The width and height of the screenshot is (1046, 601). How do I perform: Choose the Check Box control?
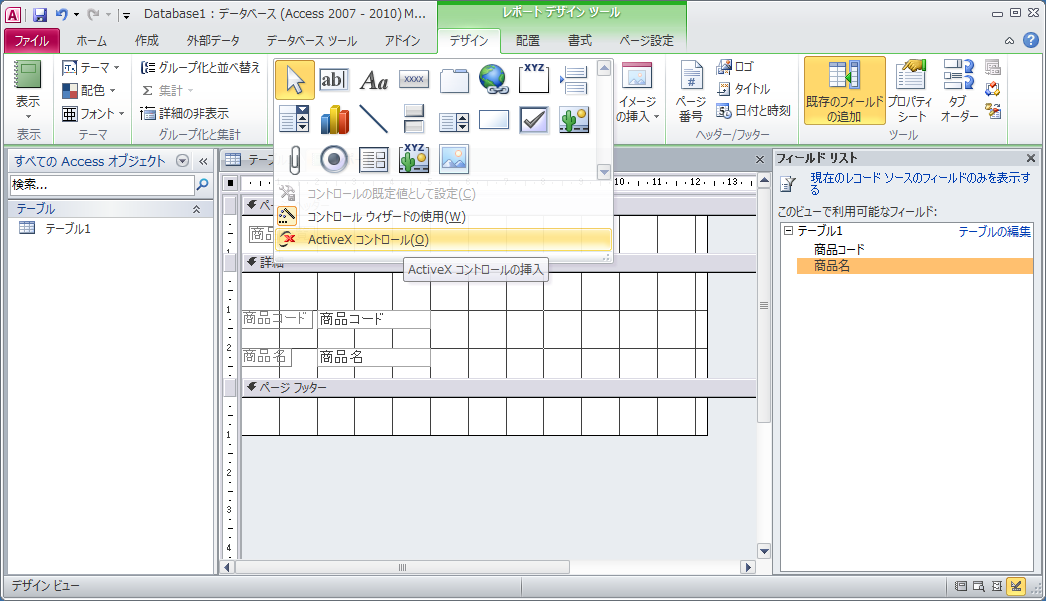click(x=534, y=120)
